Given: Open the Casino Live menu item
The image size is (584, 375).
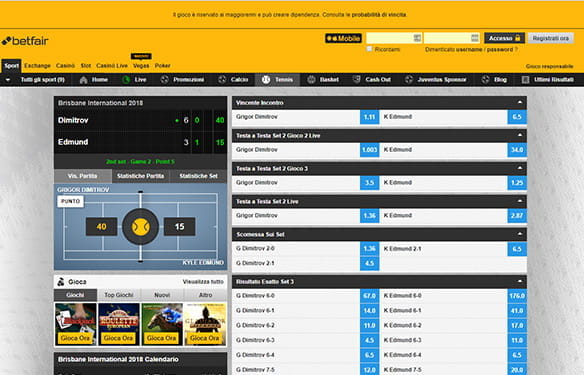Looking at the screenshot, I should point(112,66).
